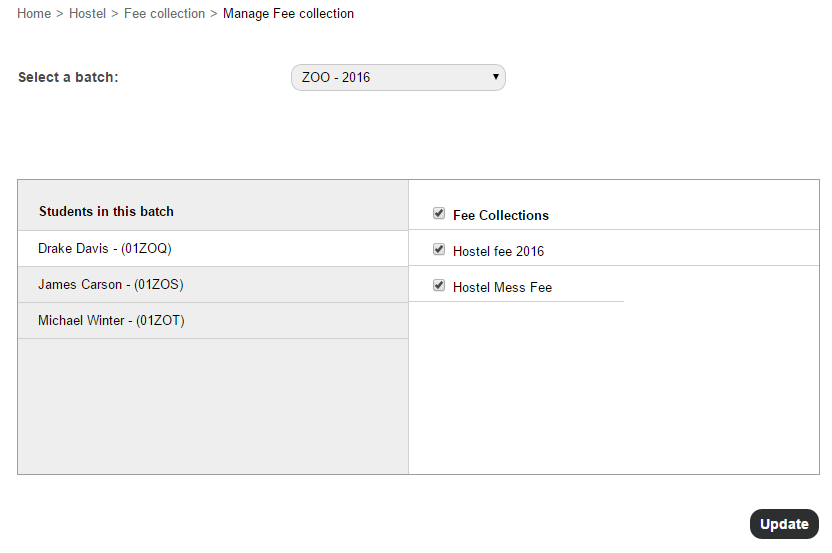Click the batch selector's down arrow
Viewport: 832px width, 553px height.
pyautogui.click(x=496, y=76)
